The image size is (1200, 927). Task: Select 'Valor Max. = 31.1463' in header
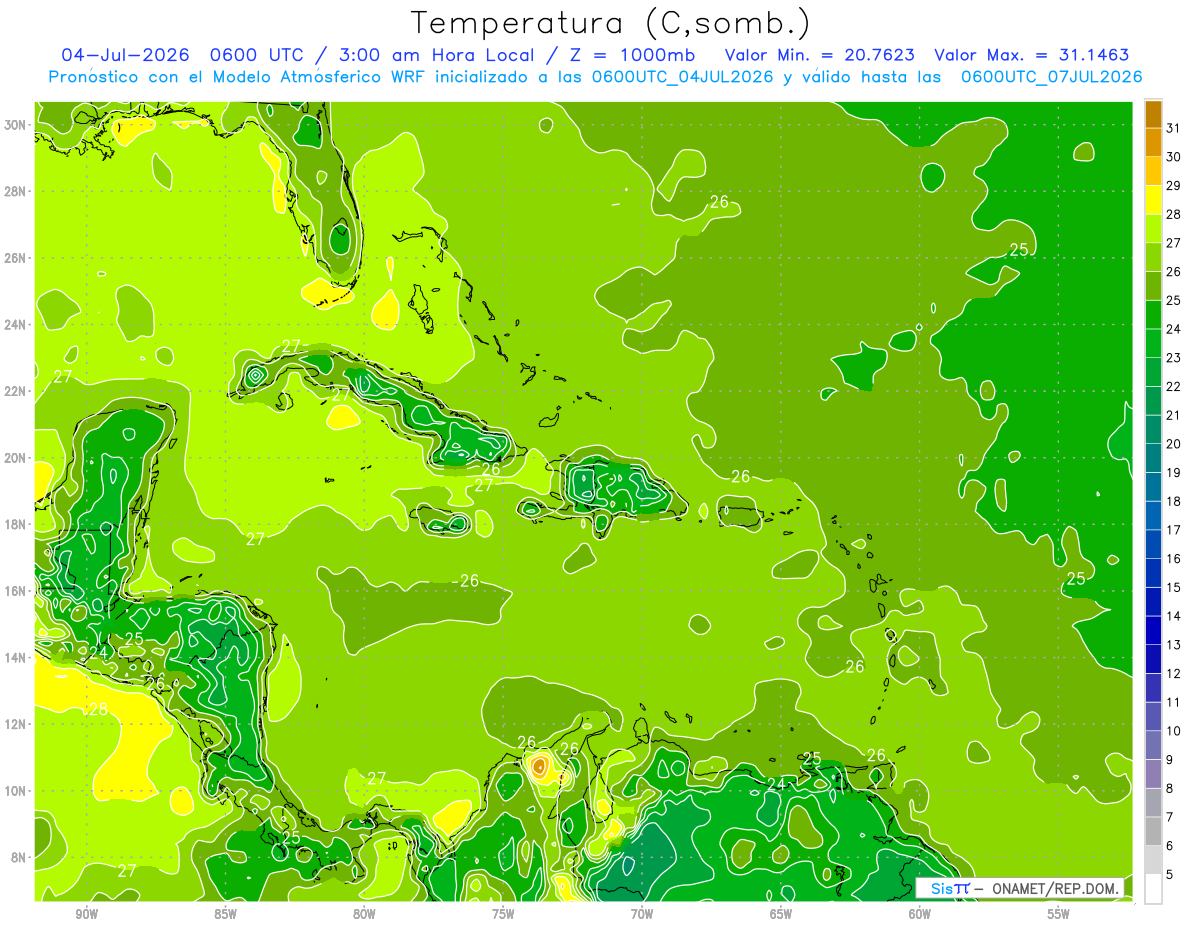pos(1031,55)
